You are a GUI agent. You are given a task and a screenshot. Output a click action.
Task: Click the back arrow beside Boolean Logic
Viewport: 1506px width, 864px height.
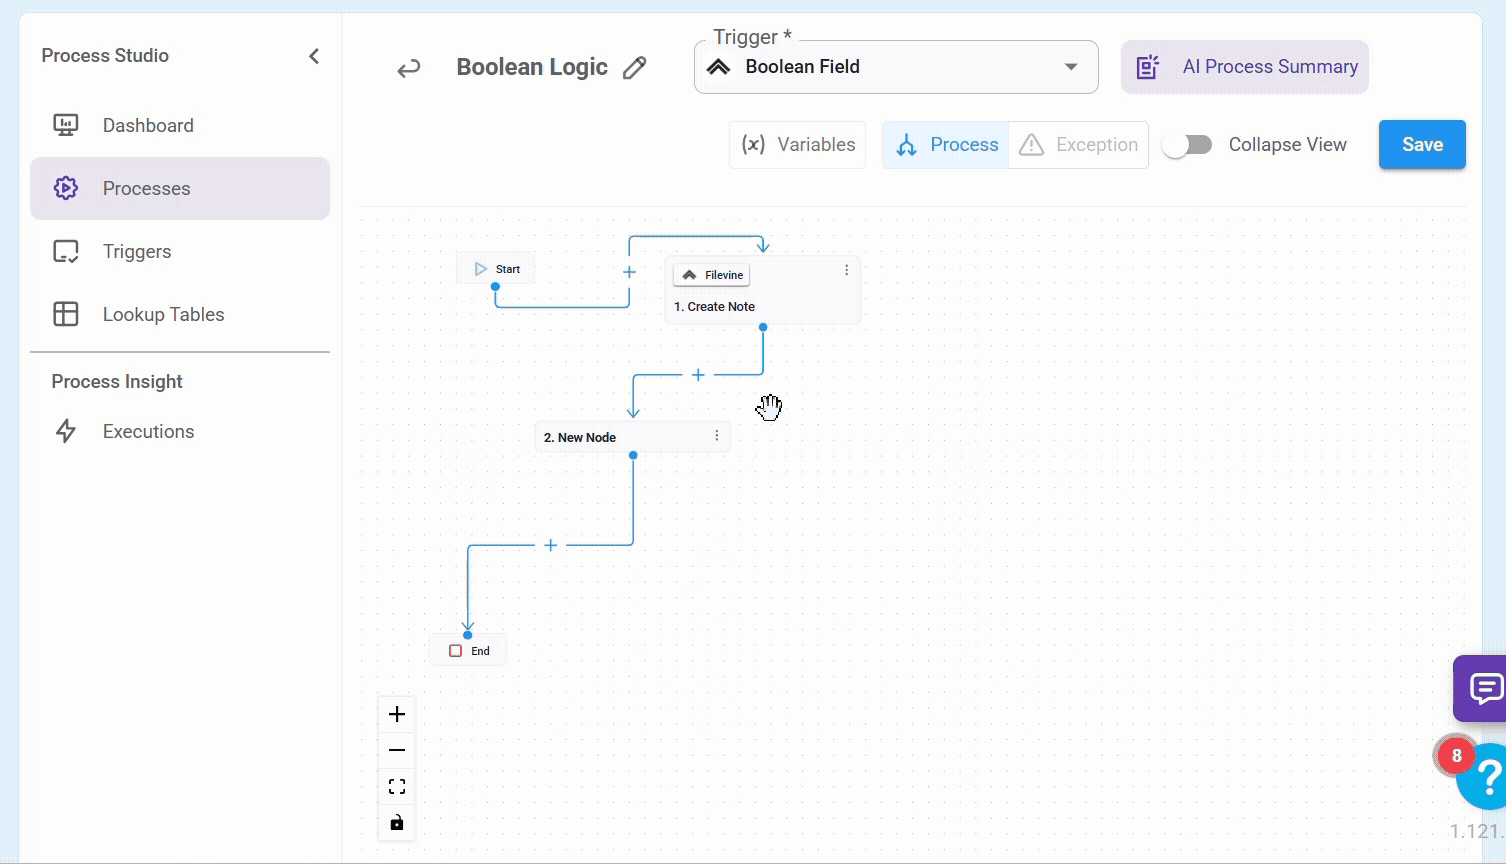pyautogui.click(x=408, y=69)
